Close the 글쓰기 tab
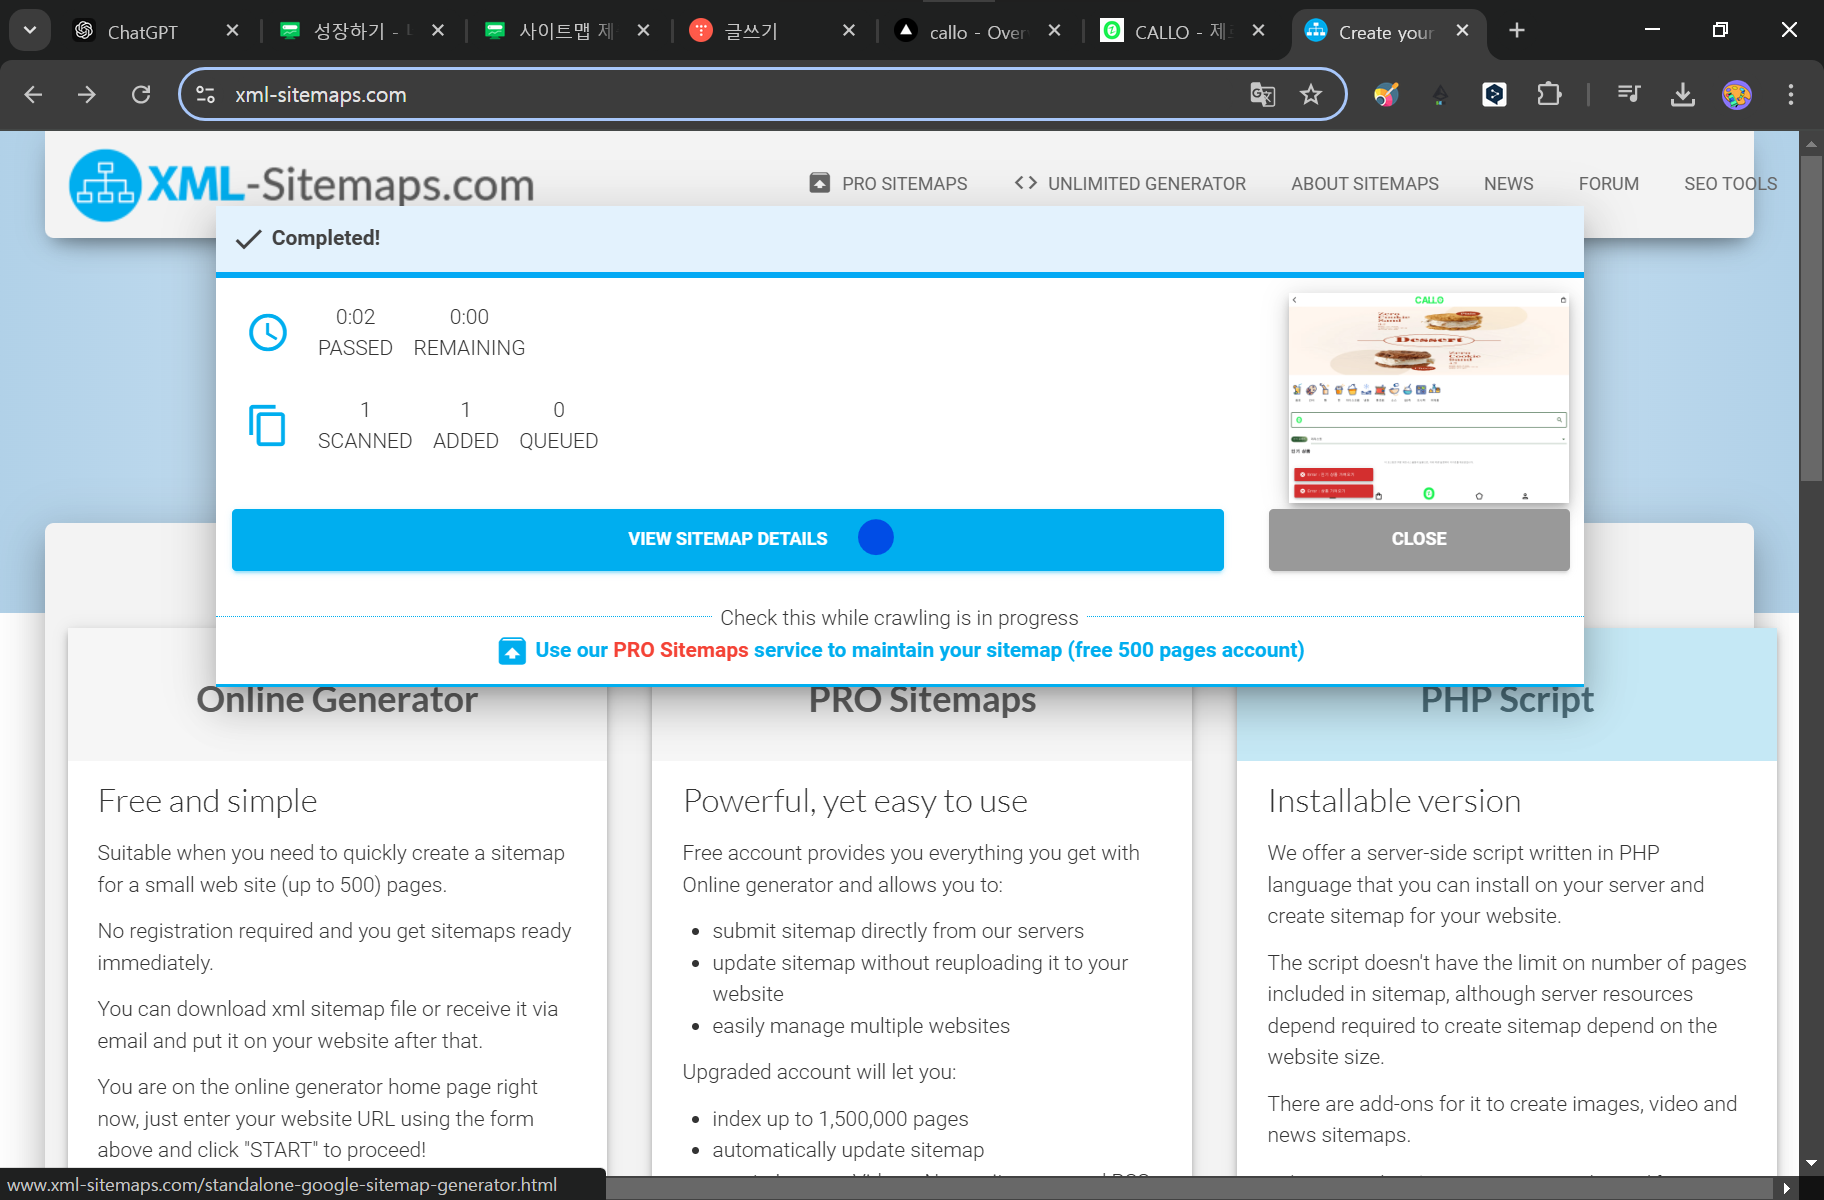Viewport: 1824px width, 1200px height. (x=849, y=31)
